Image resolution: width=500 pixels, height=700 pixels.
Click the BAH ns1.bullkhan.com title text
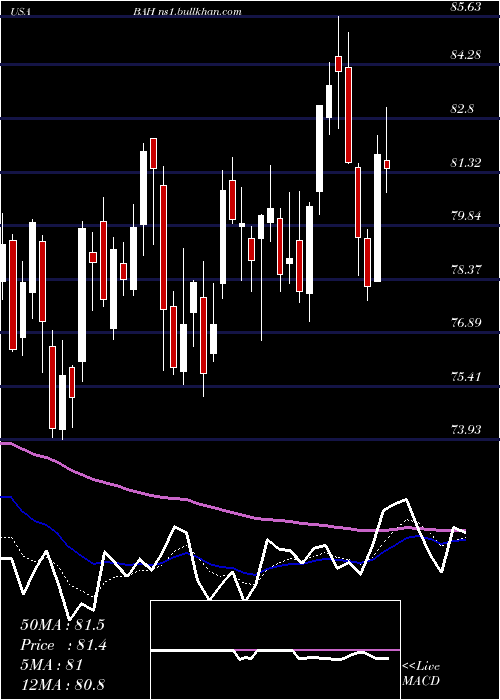[x=188, y=12]
